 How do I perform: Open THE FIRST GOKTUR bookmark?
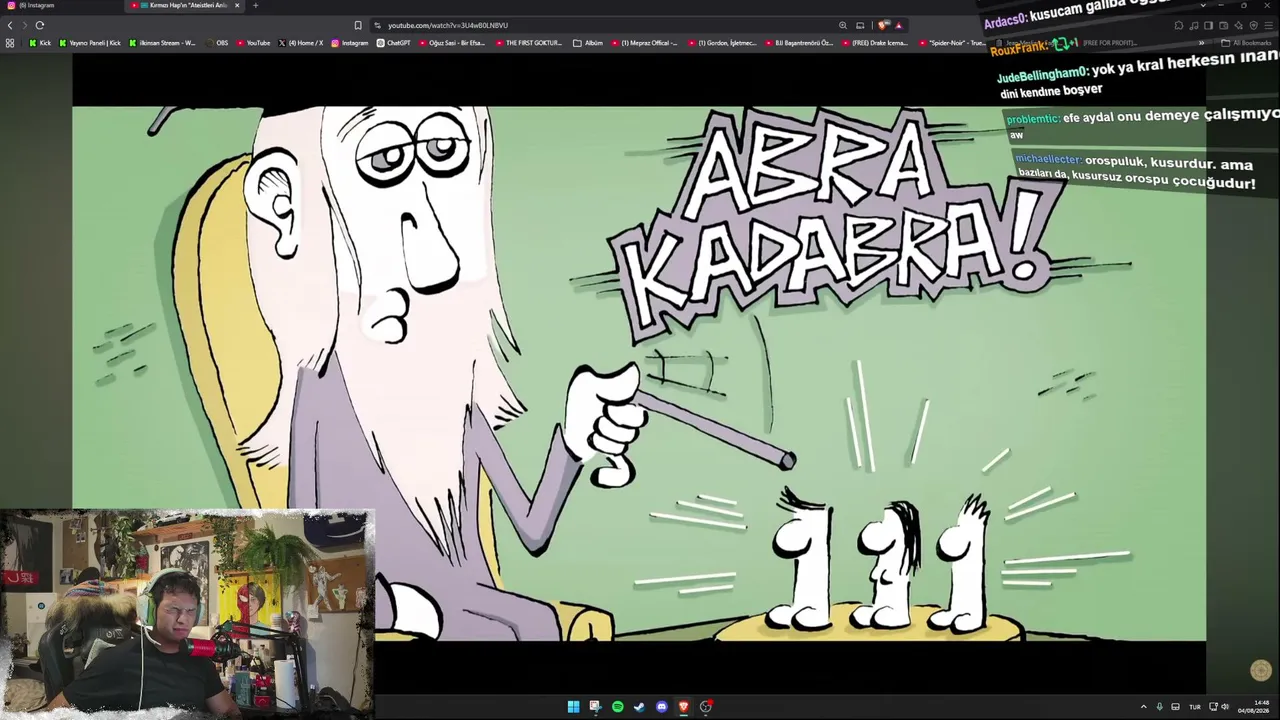pyautogui.click(x=528, y=43)
